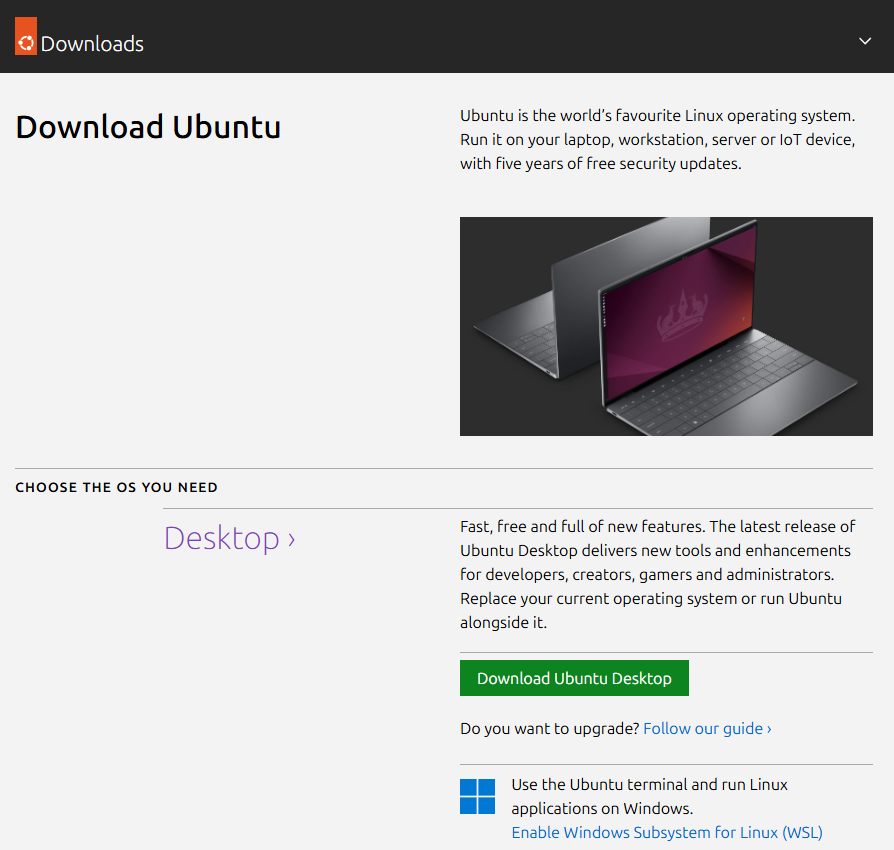Click the laptop hero image

click(666, 326)
